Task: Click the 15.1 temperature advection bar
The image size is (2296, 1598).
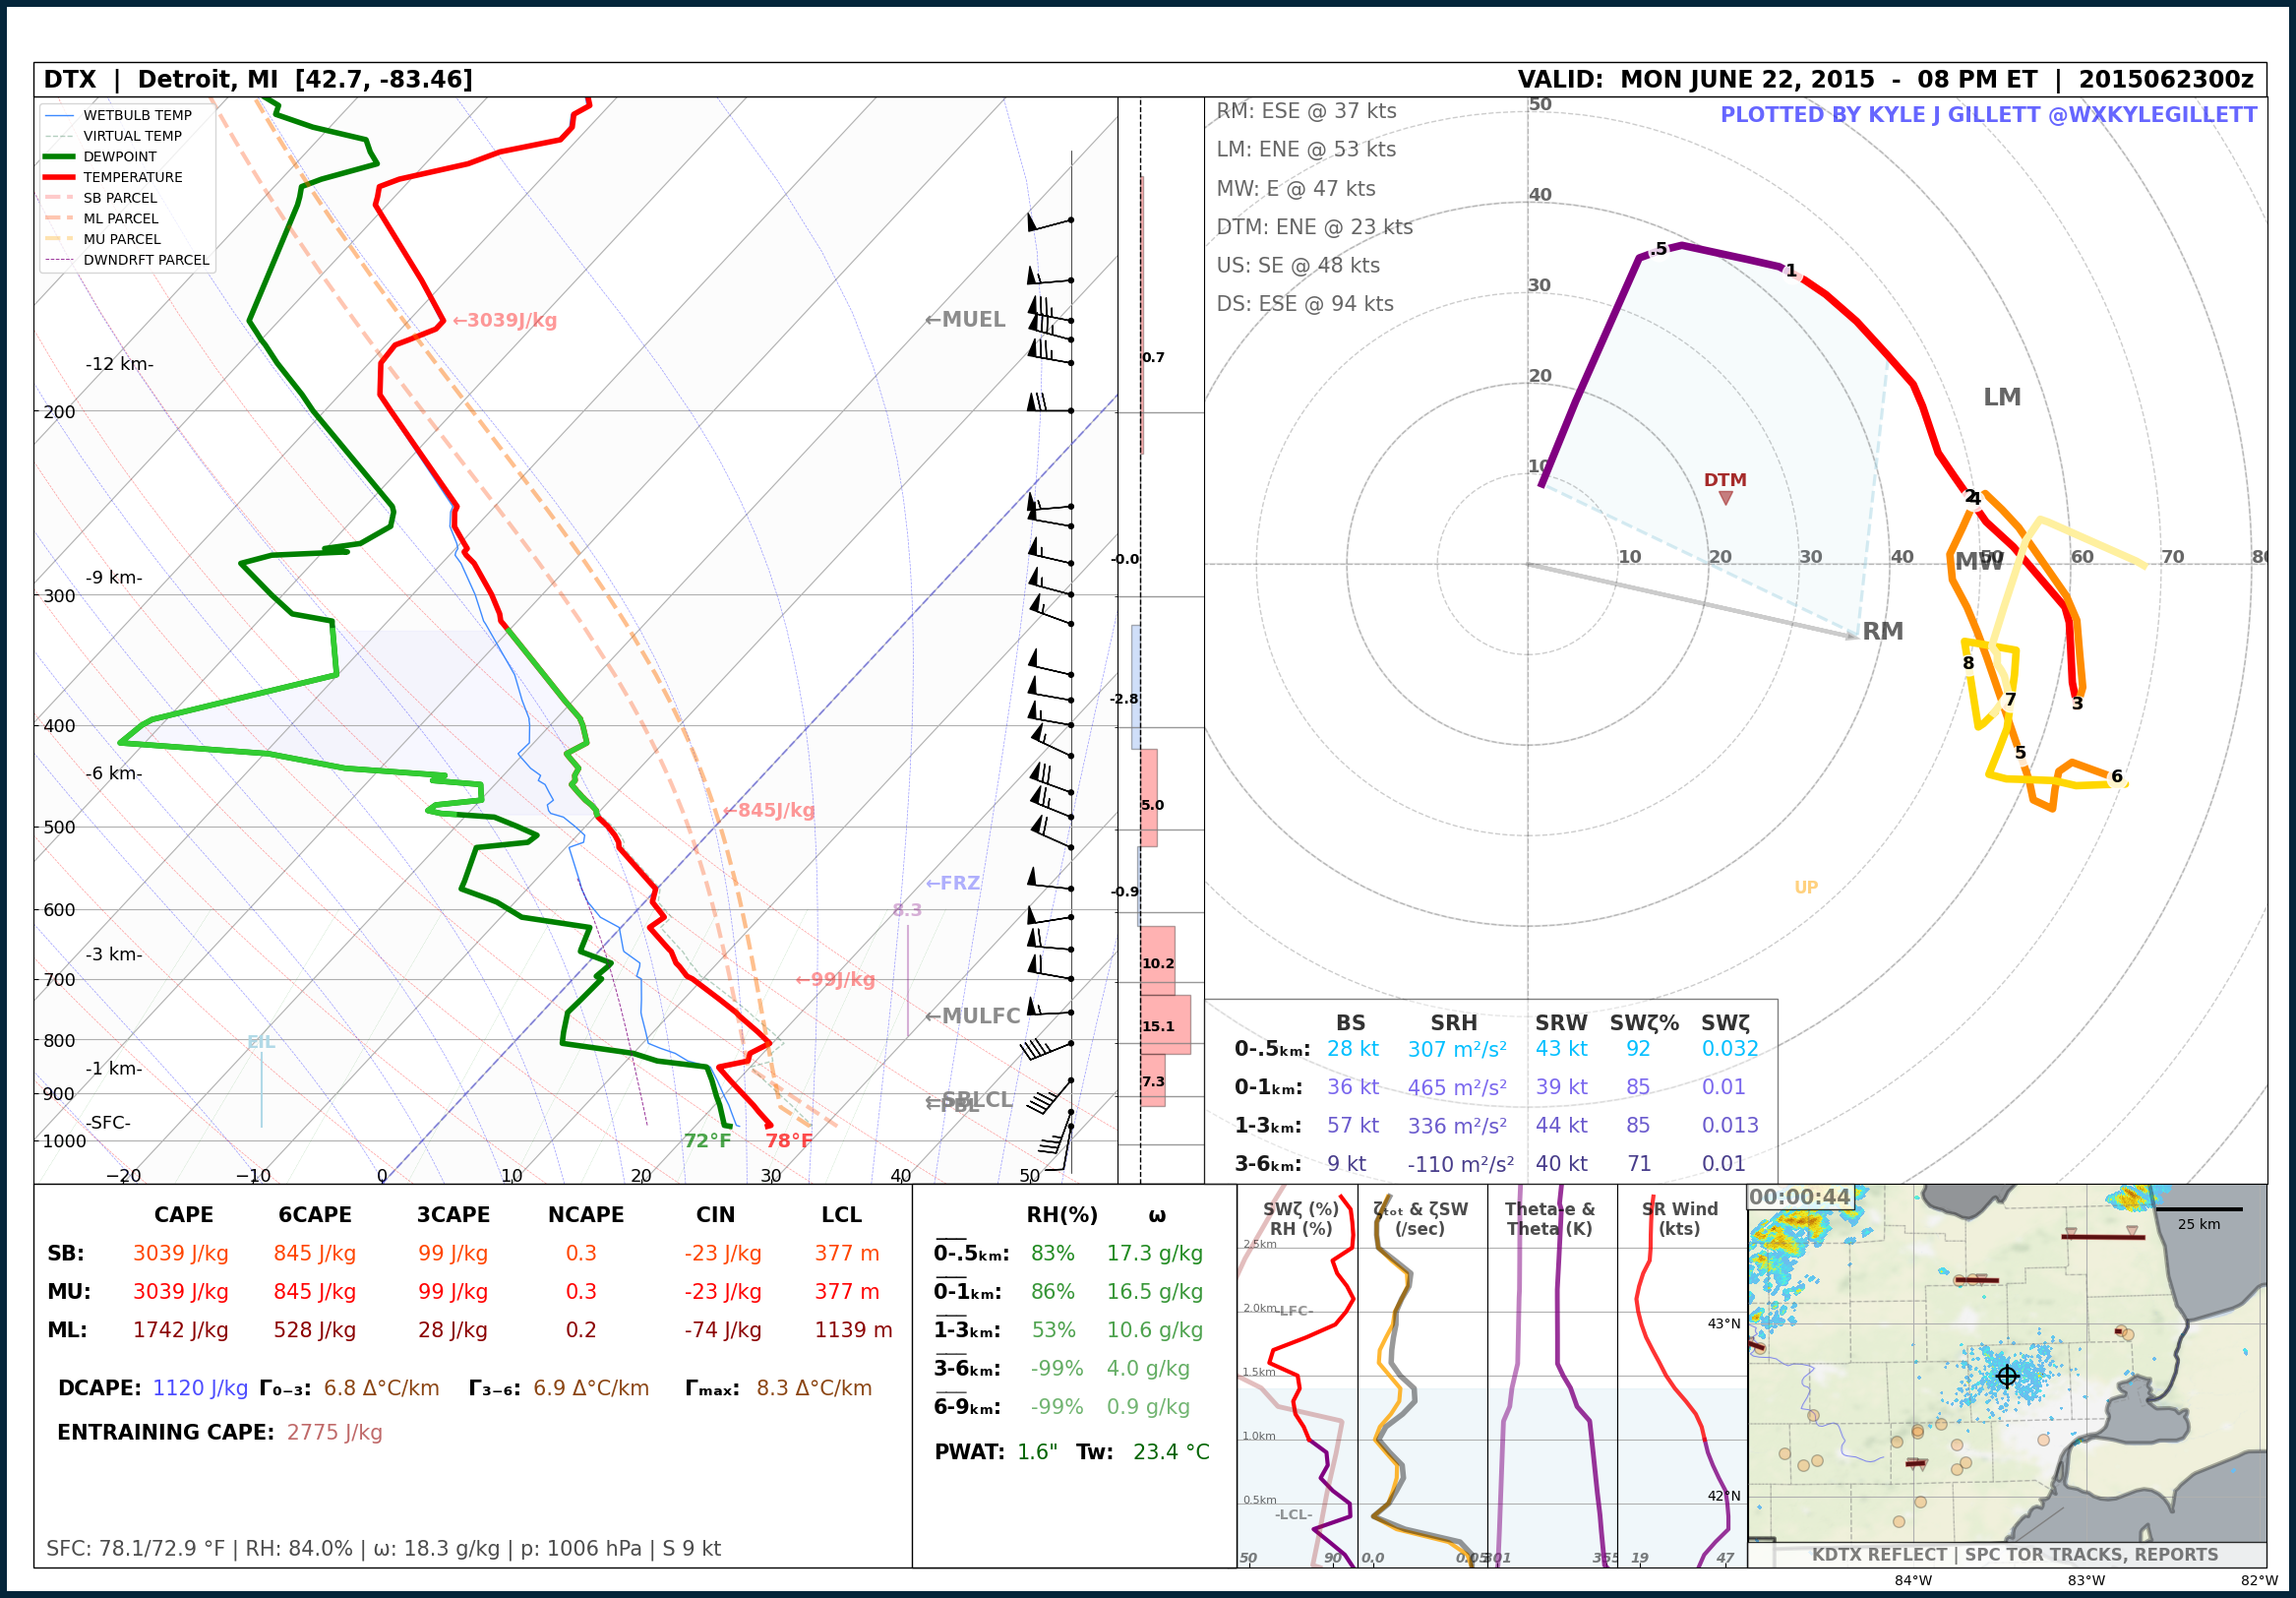Action: click(x=1164, y=1024)
